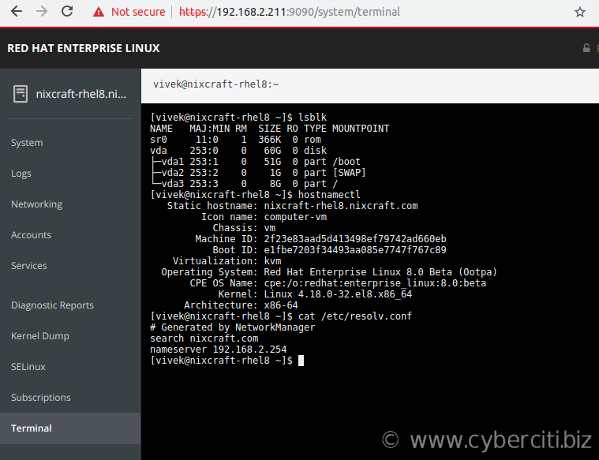Go back using browser back arrow
This screenshot has width=599, height=460.
(x=16, y=11)
